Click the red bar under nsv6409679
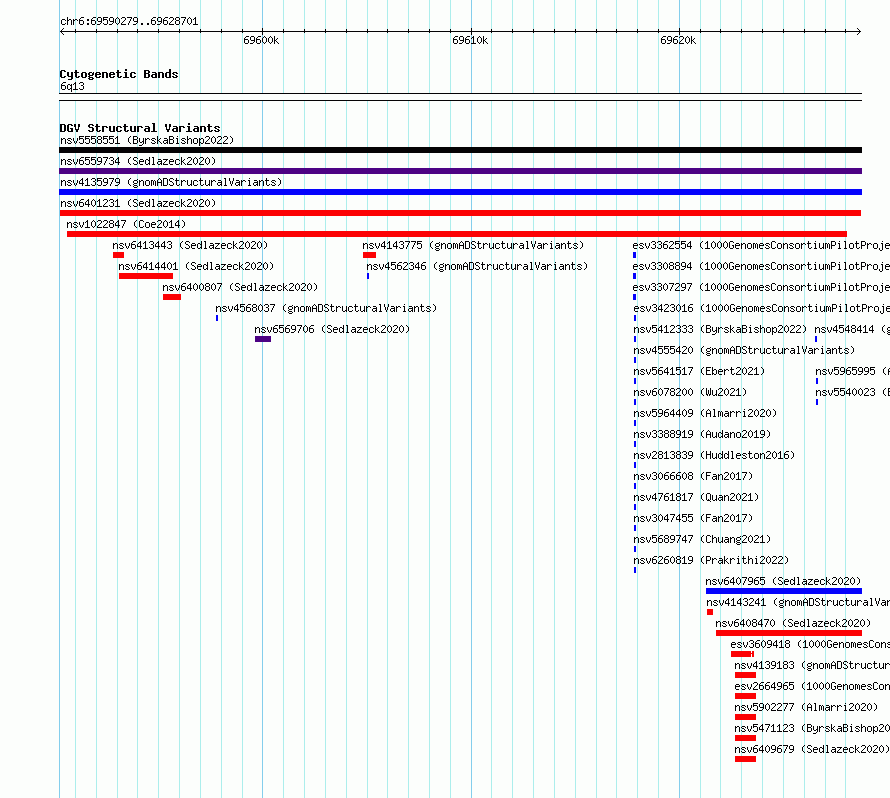The height and width of the screenshot is (798, 890). [x=745, y=759]
